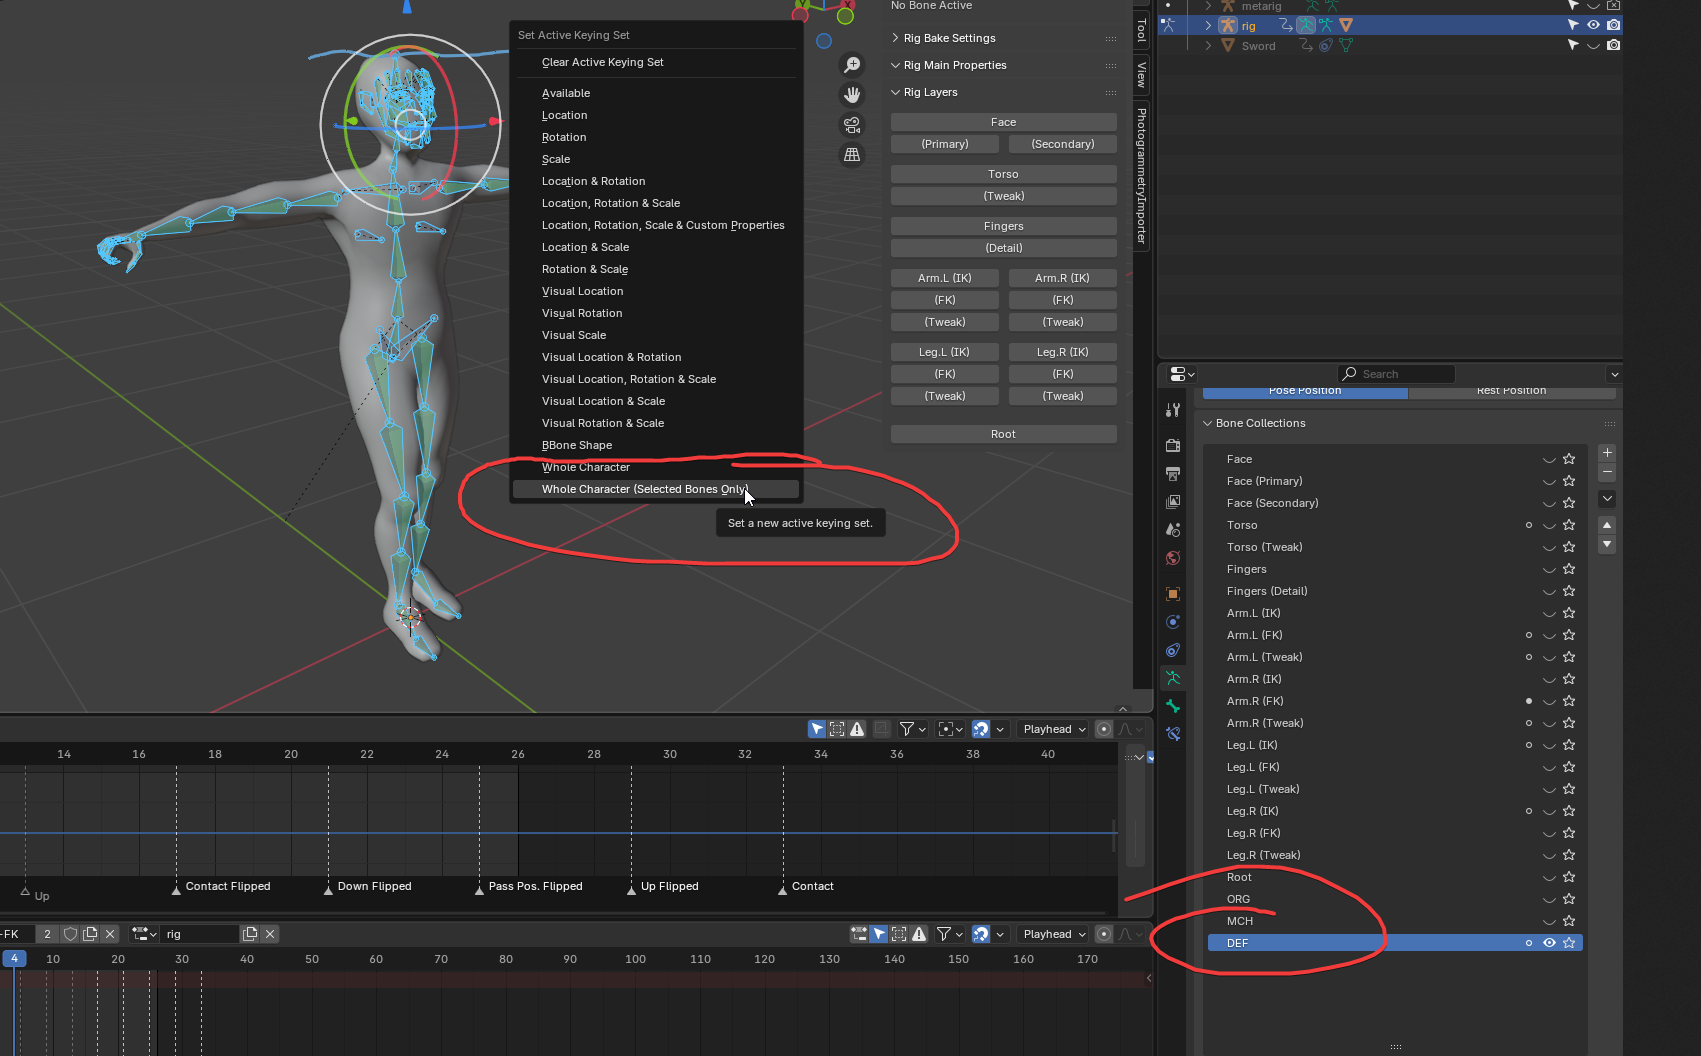Screen dimensions: 1701x1056
Task: Toggle visibility eye of DEF collection
Action: [x=1549, y=943]
